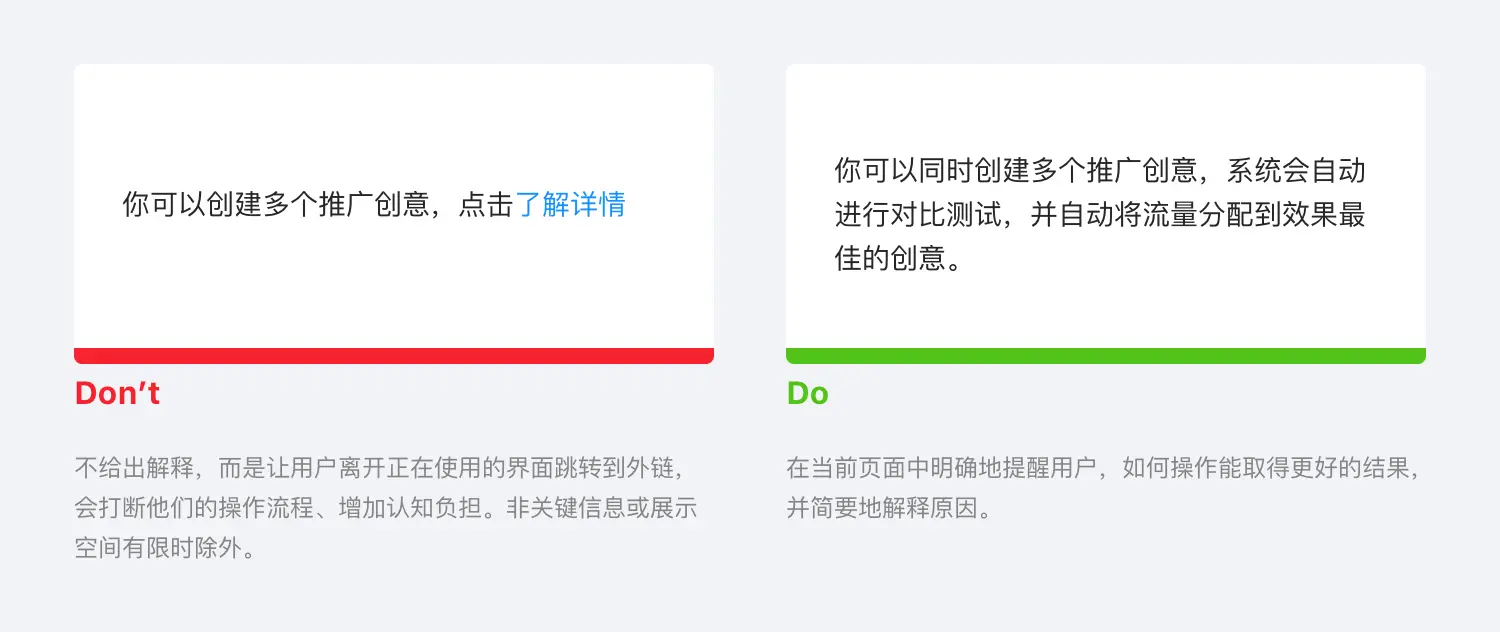
Task: Click the red bar under the left card
Action: click(x=393, y=356)
